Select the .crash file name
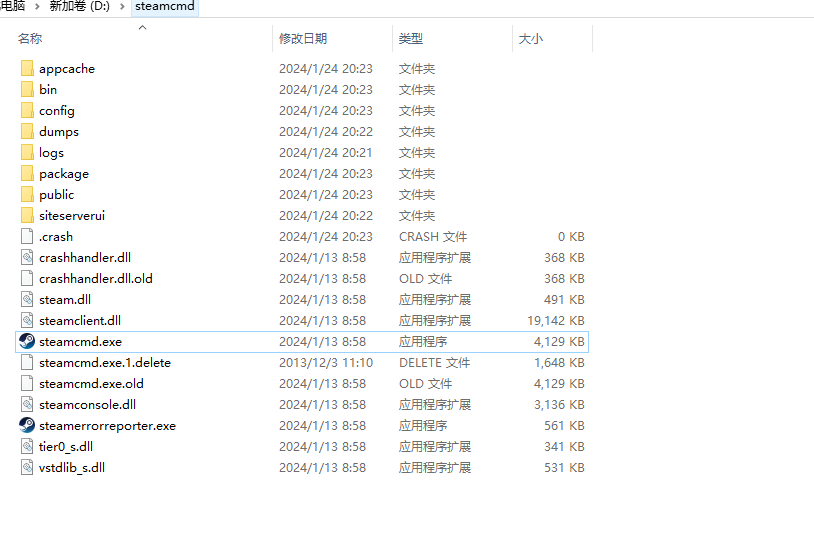The width and height of the screenshot is (814, 537). (56, 236)
